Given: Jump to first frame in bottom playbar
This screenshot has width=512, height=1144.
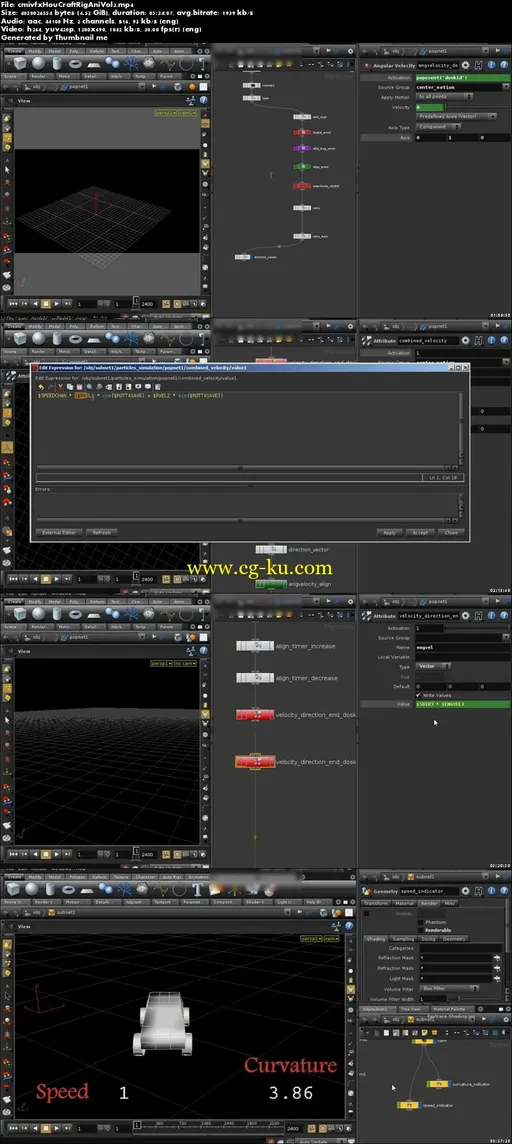Looking at the screenshot, I should tap(15, 1128).
